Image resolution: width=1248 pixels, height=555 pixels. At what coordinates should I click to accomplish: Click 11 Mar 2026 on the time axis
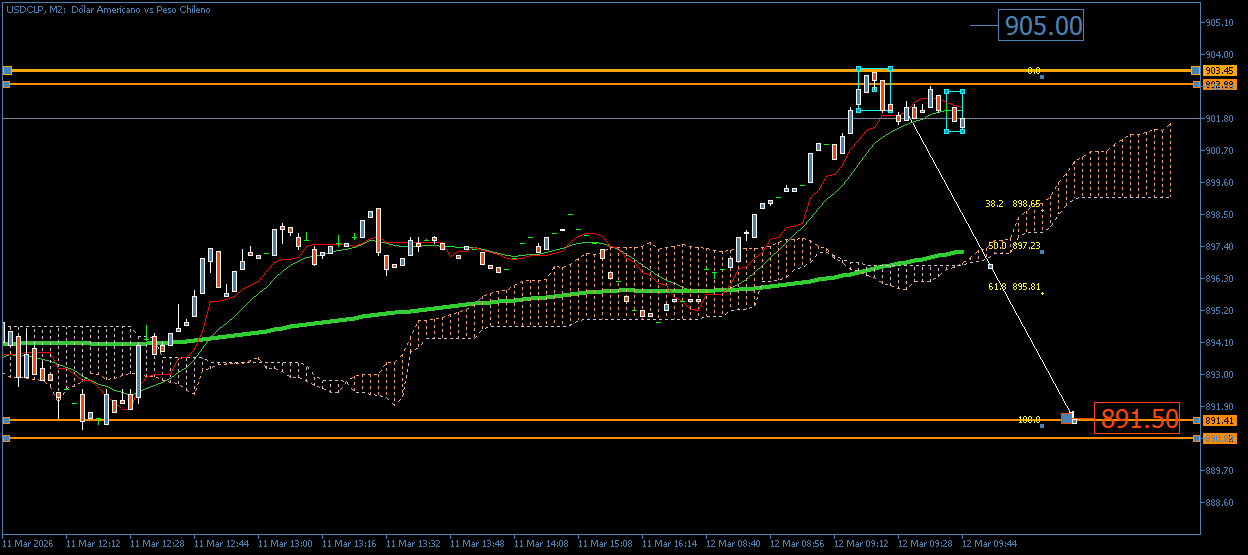26,544
